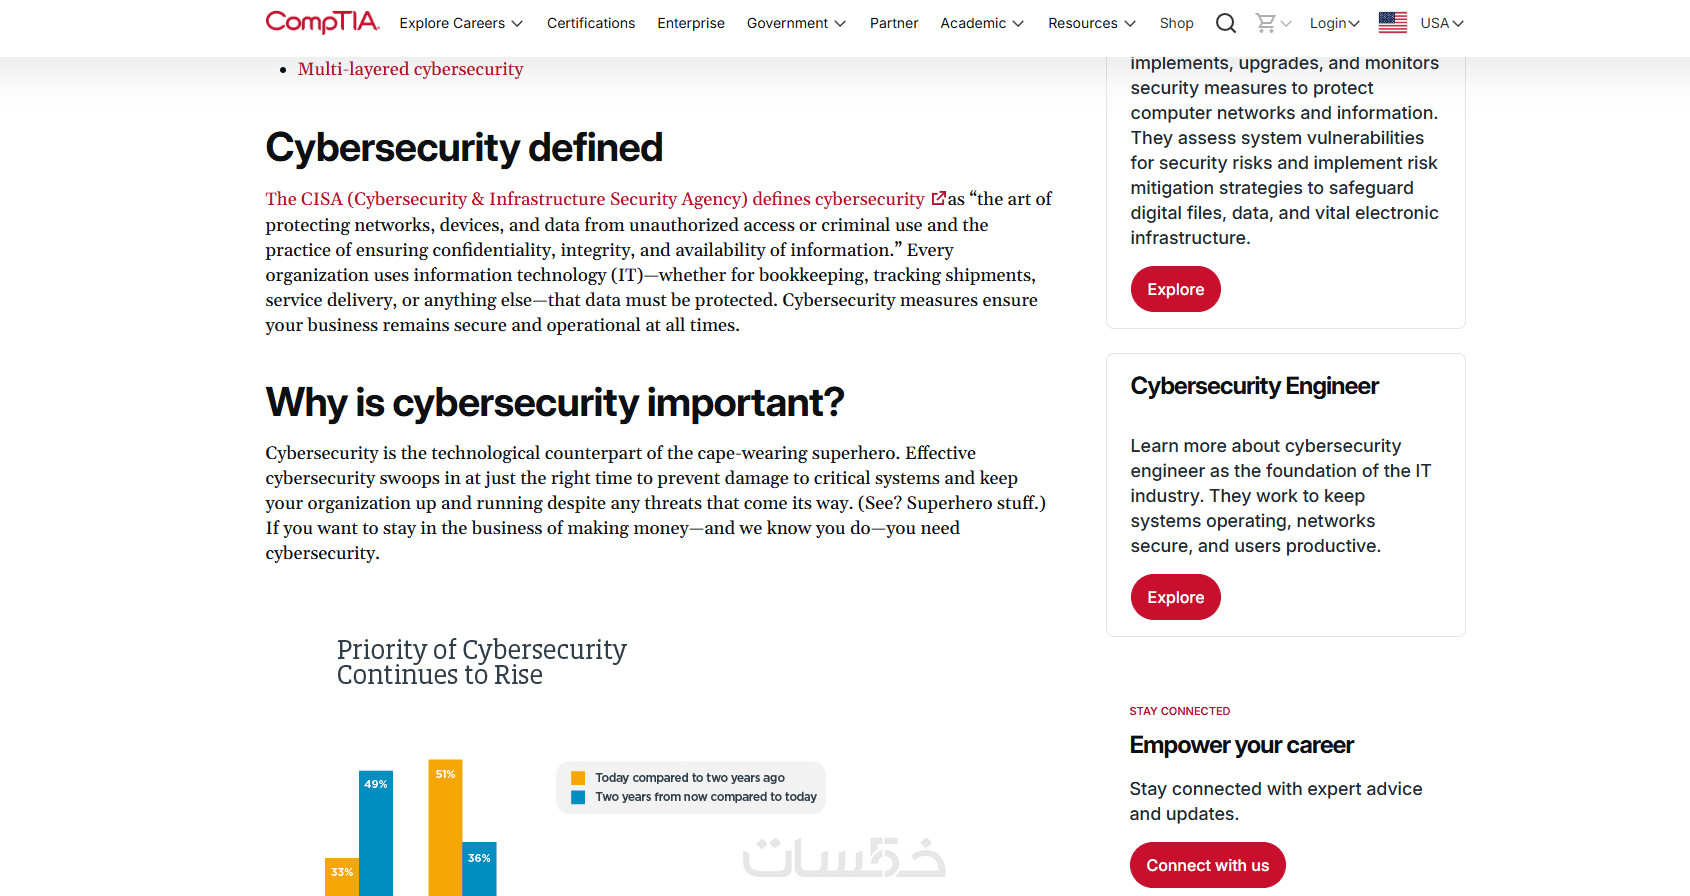
Task: Click the external link icon after CISA link
Action: pyautogui.click(x=938, y=199)
